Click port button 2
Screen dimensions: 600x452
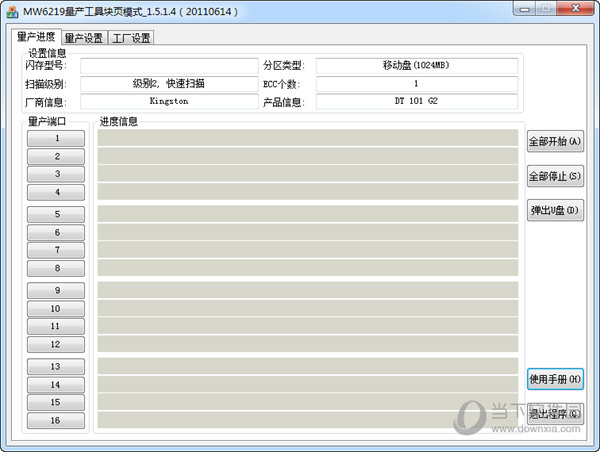[56, 157]
